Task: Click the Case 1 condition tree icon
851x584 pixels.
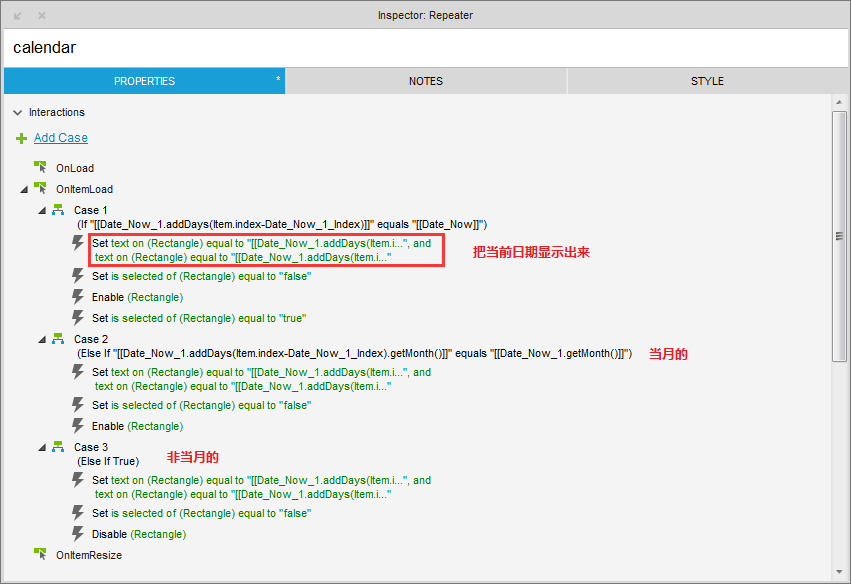Action: (58, 210)
